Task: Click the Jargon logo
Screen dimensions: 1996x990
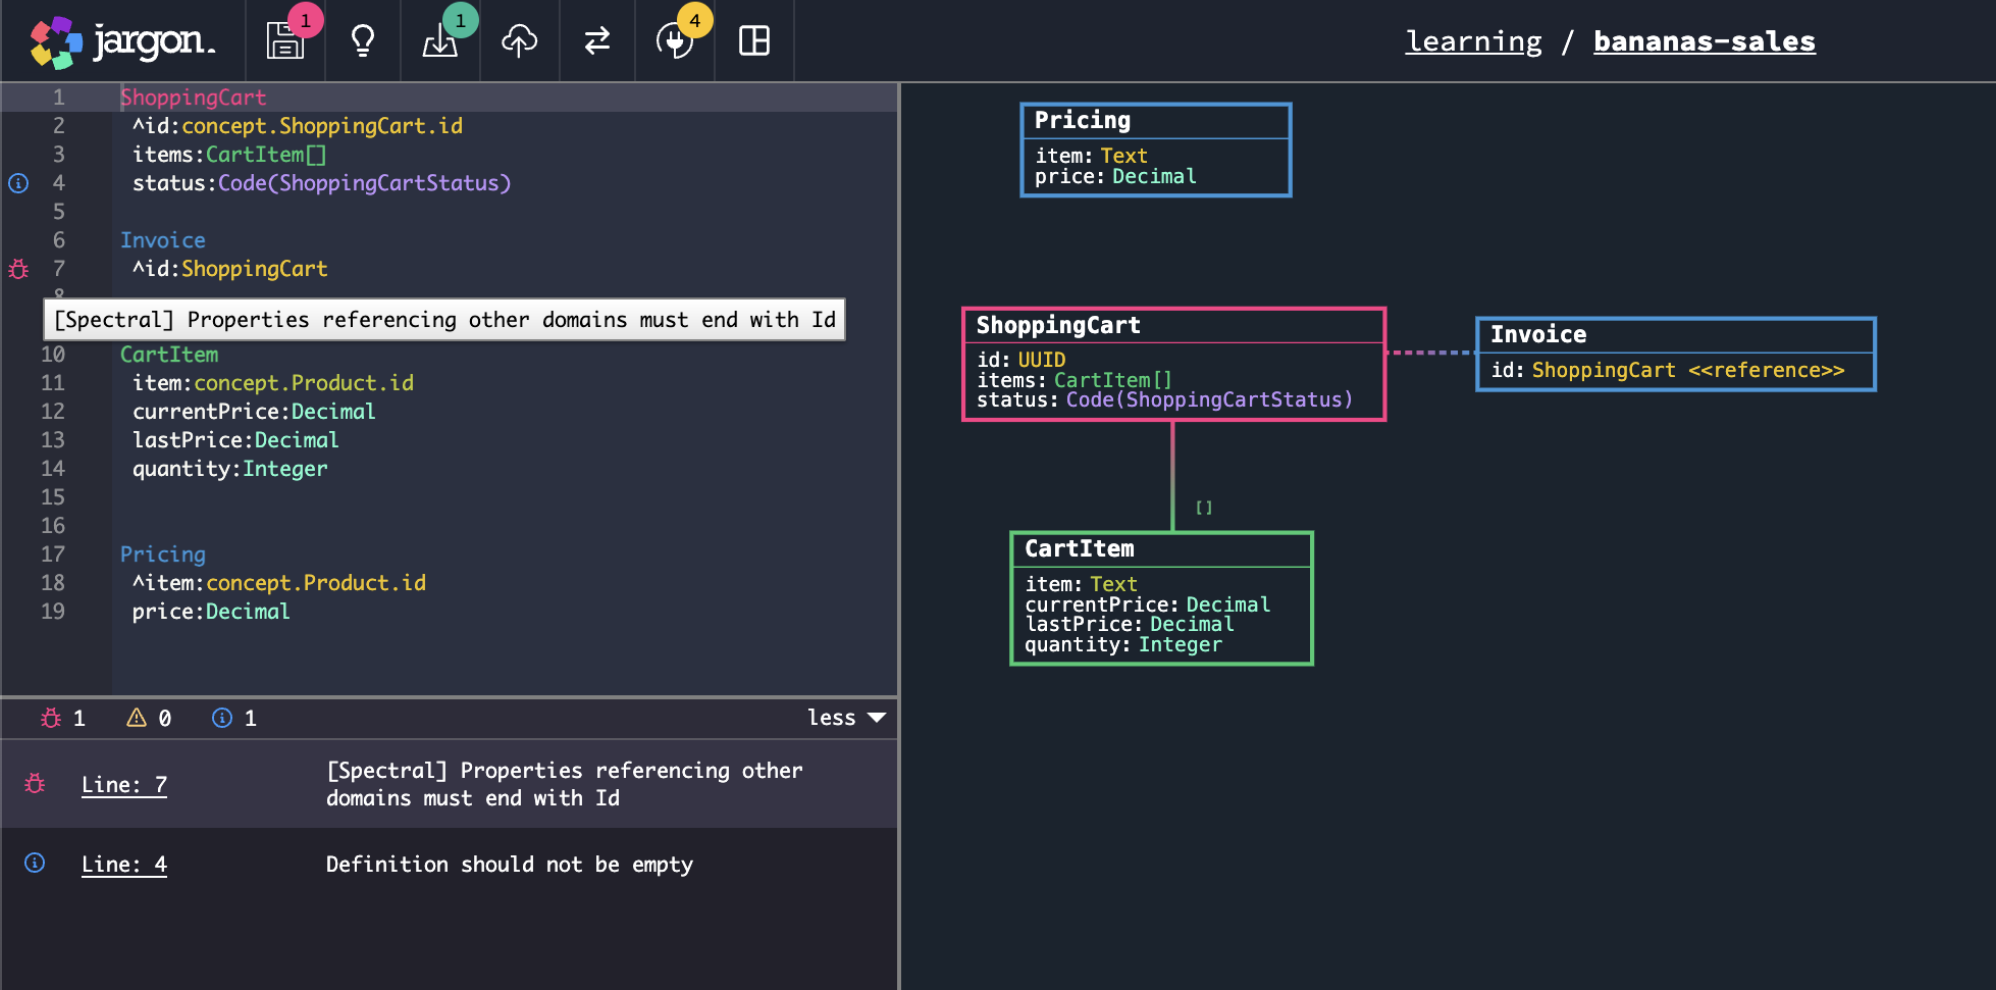Action: [x=122, y=41]
